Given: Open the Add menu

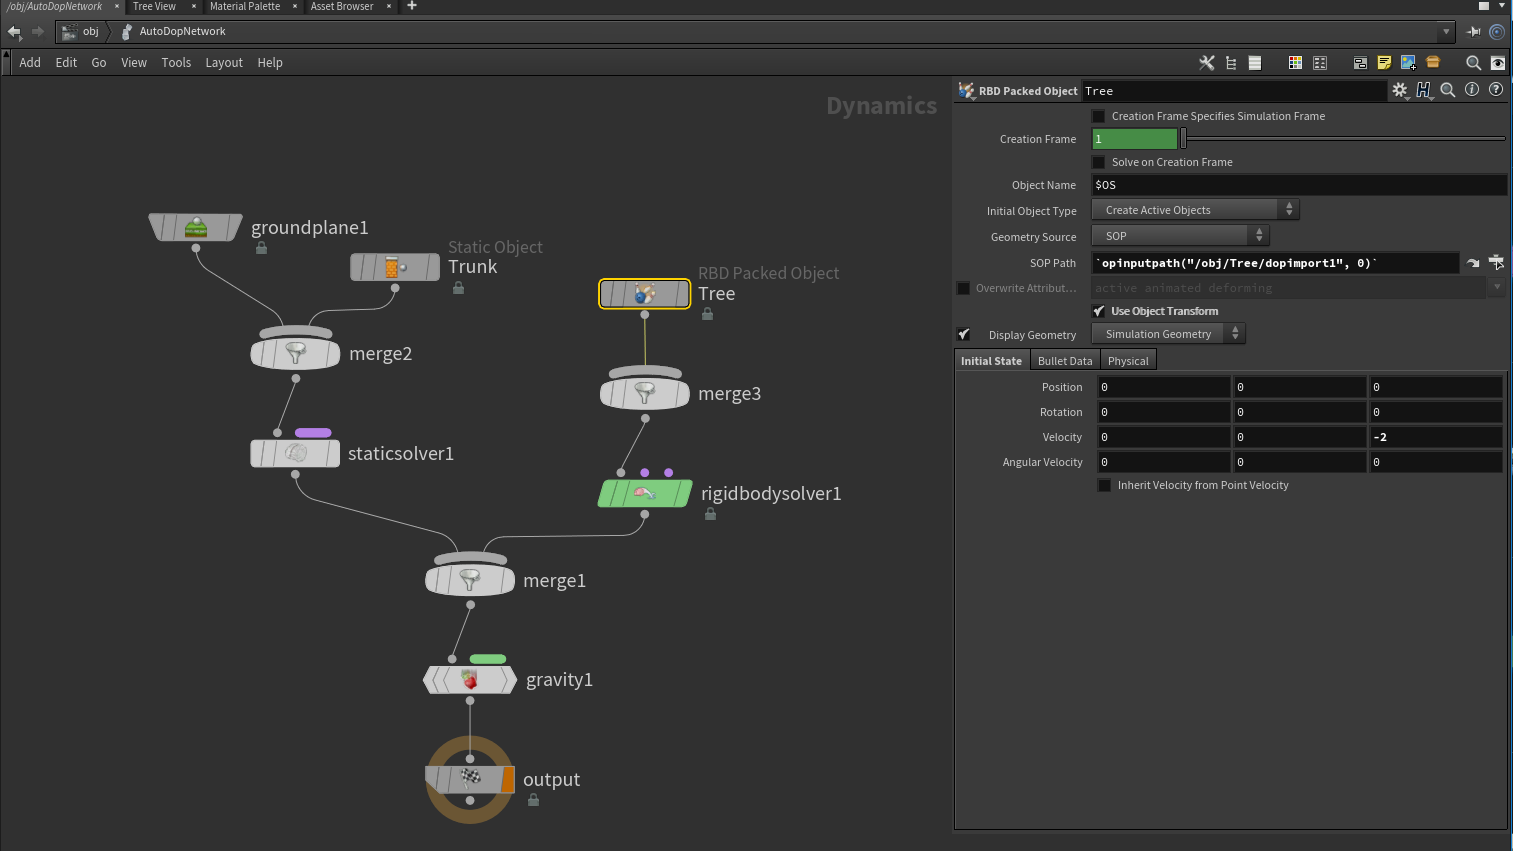Looking at the screenshot, I should [x=30, y=62].
